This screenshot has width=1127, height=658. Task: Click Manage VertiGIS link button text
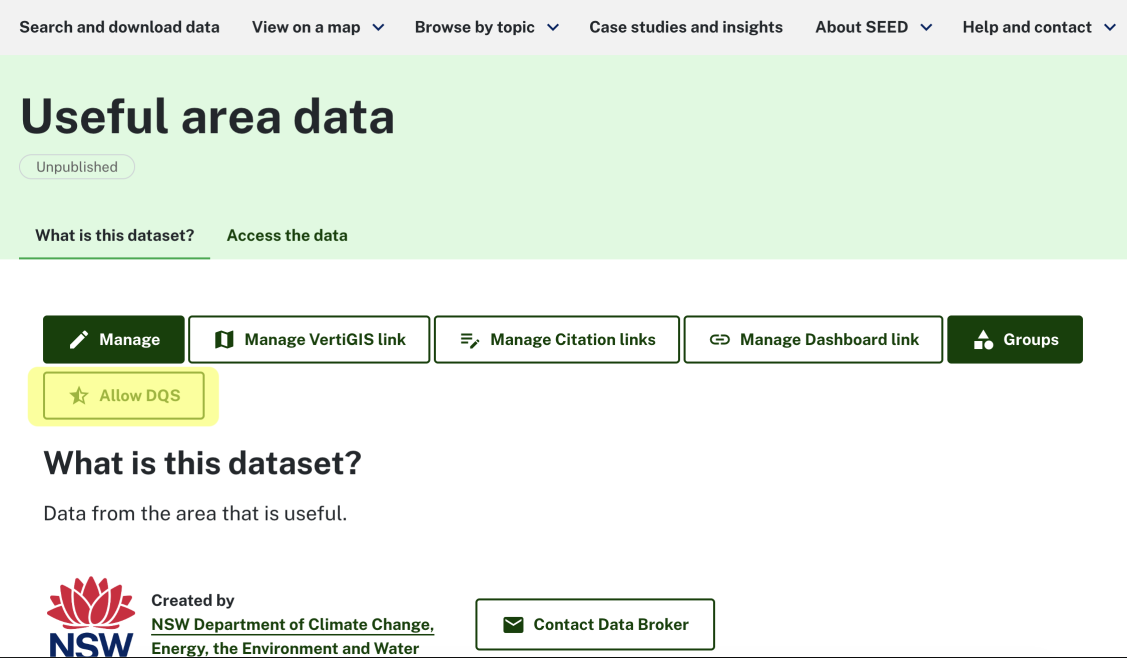325,339
